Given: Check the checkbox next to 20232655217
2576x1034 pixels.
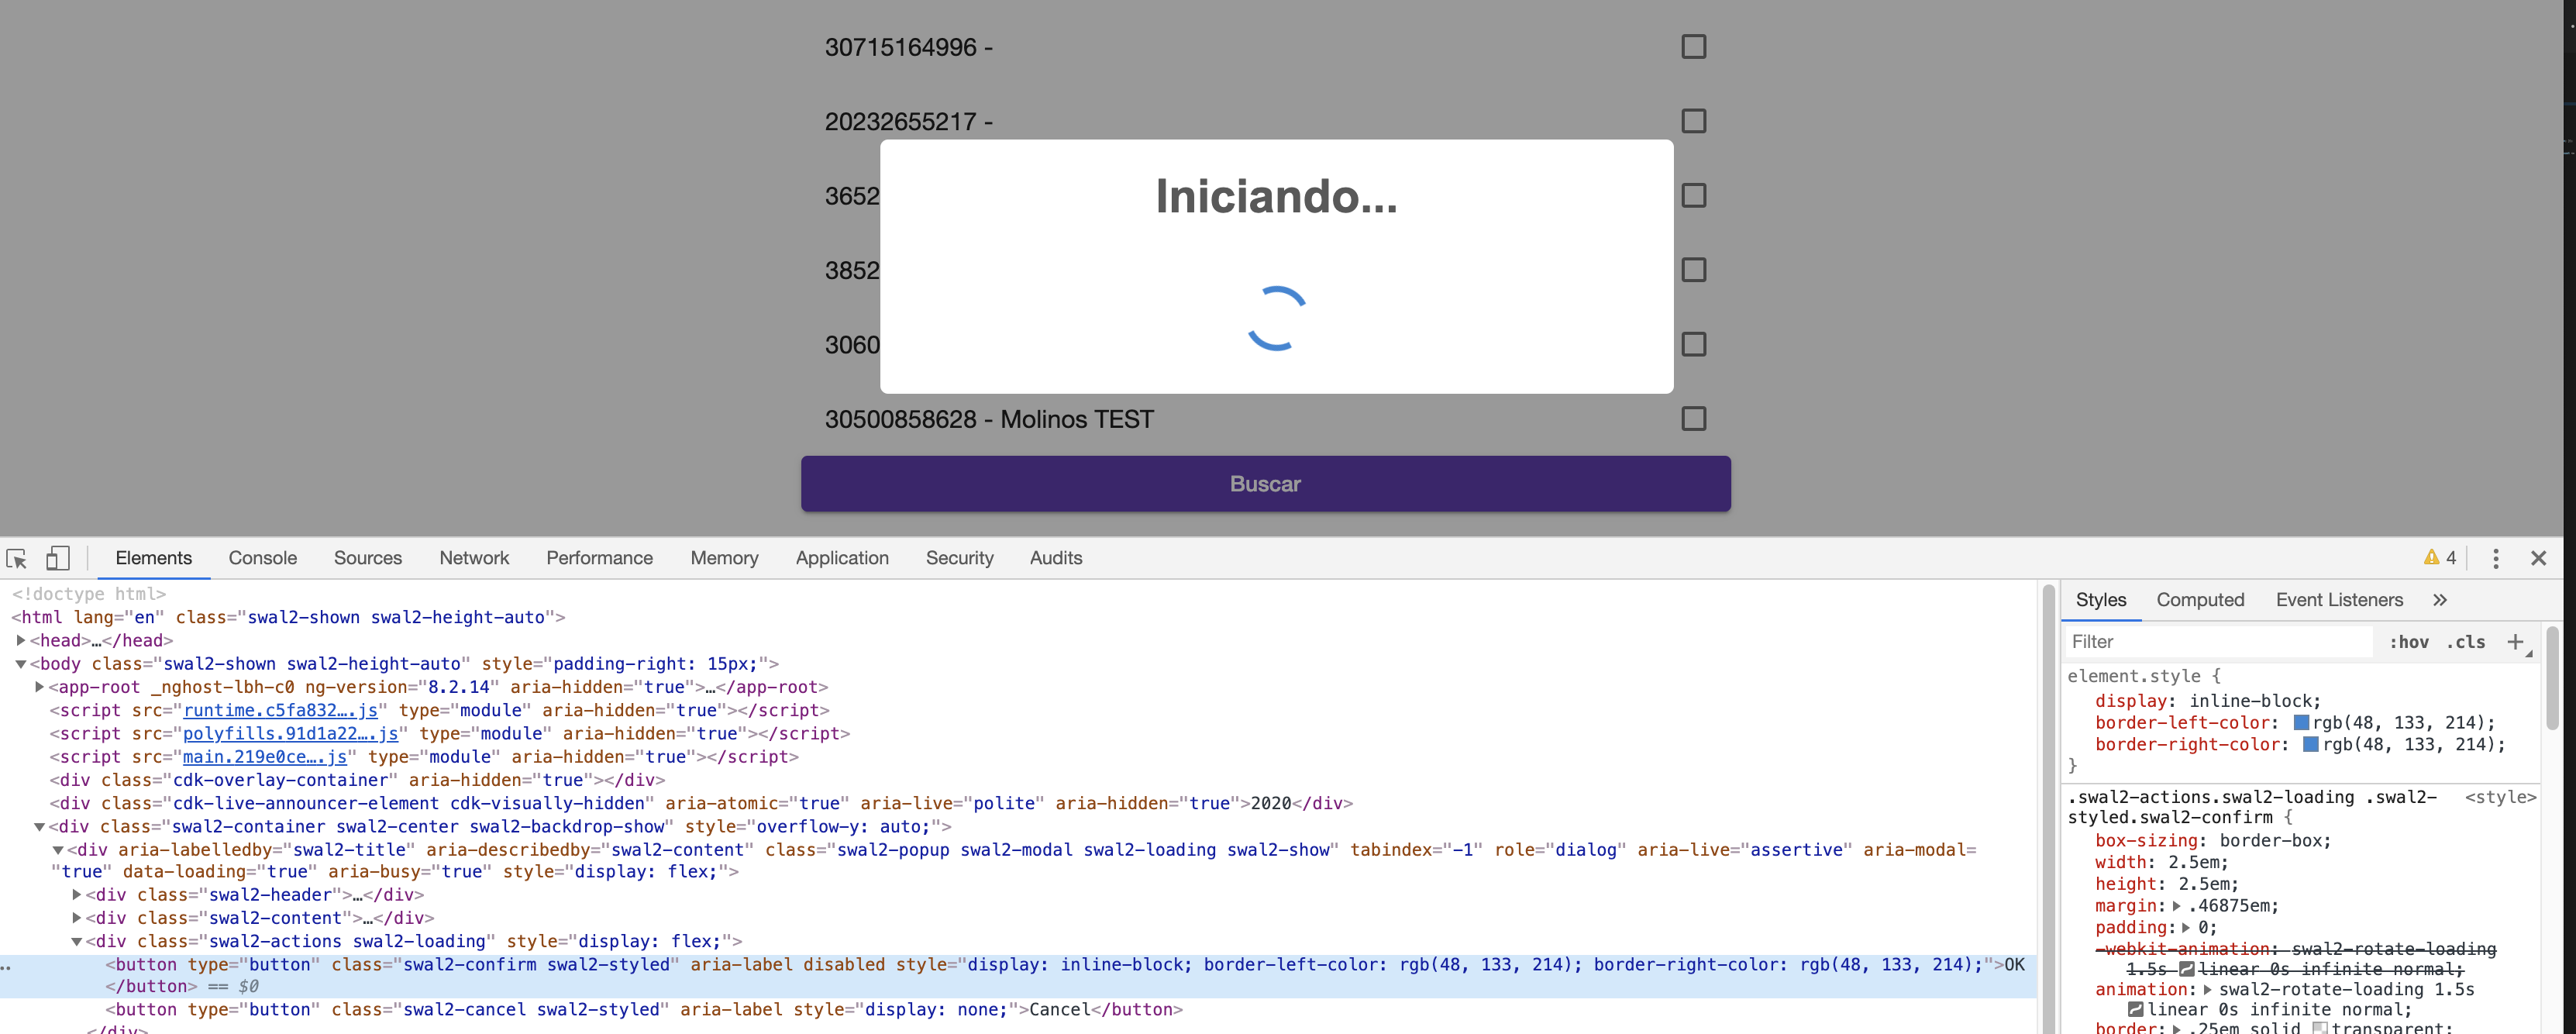Looking at the screenshot, I should [x=1693, y=121].
